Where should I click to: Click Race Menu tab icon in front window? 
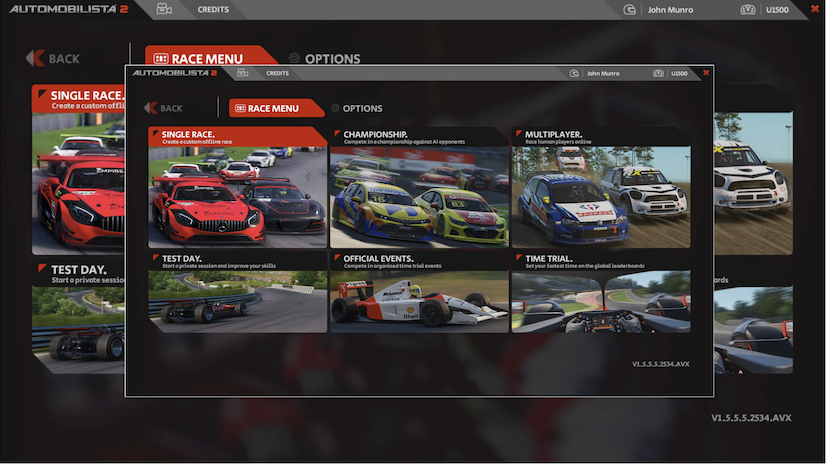[x=240, y=108]
